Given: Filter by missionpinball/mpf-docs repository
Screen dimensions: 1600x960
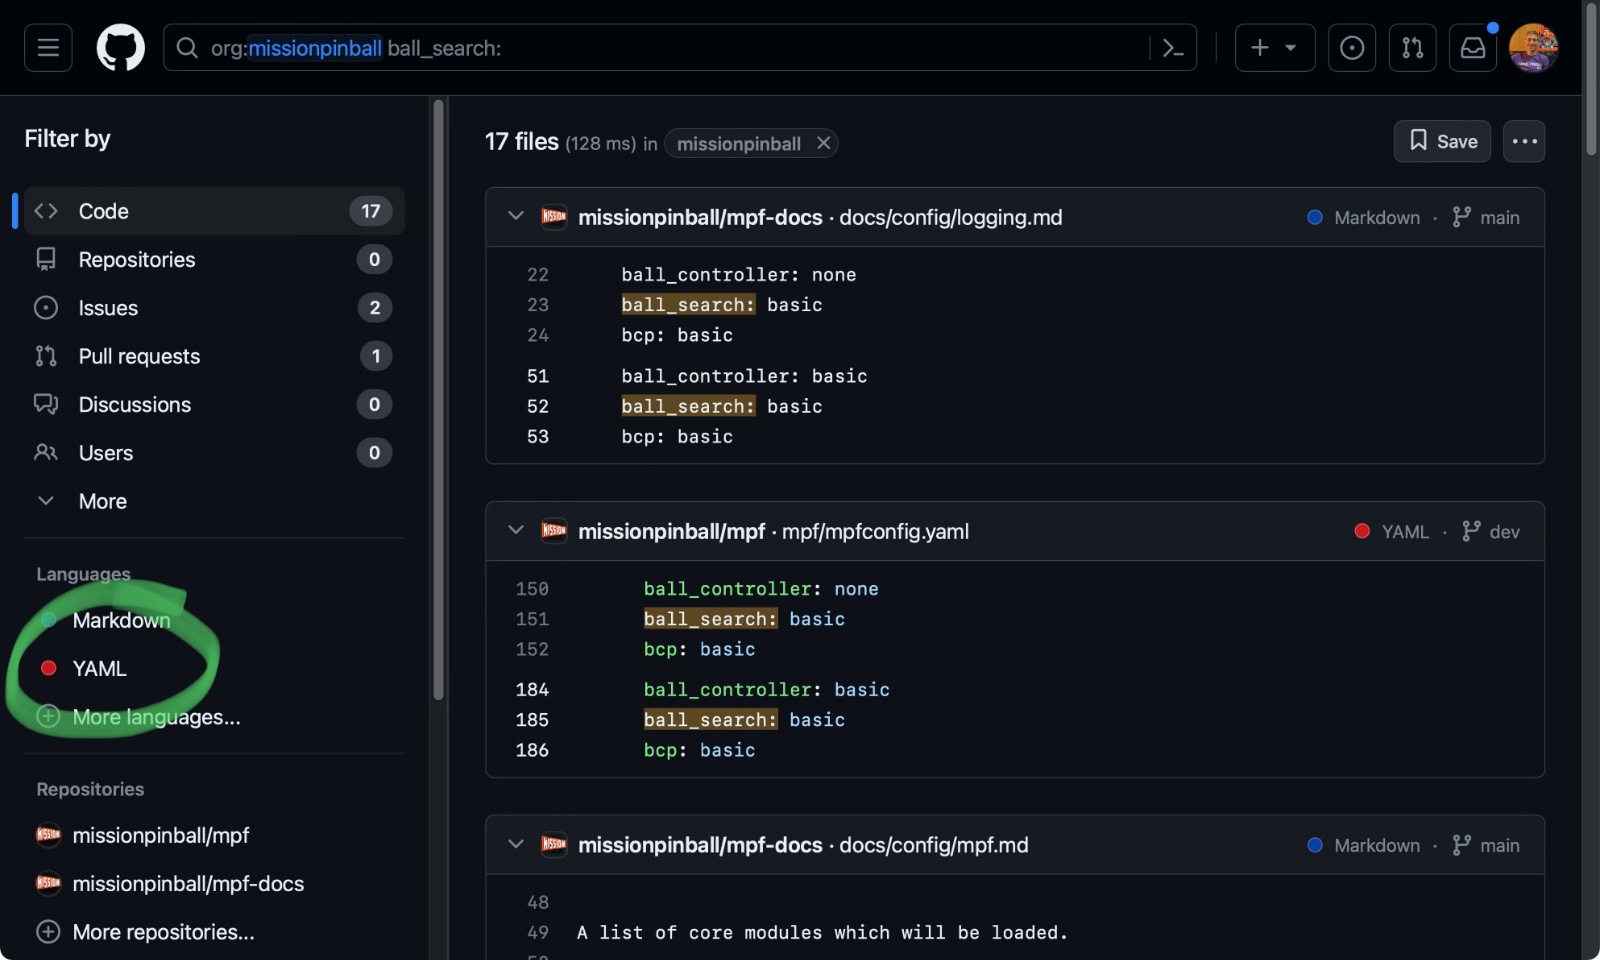Looking at the screenshot, I should pyautogui.click(x=188, y=884).
